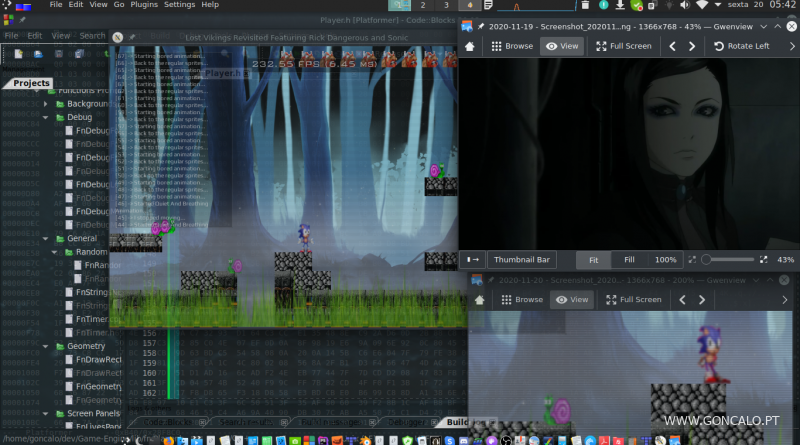This screenshot has width=800, height=445.
Task: Open the Go menu in the top panel
Action: point(119,5)
